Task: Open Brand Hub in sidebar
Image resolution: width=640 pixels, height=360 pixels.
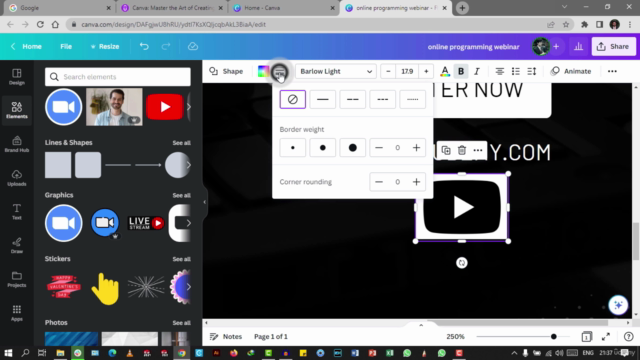Action: pos(17,144)
